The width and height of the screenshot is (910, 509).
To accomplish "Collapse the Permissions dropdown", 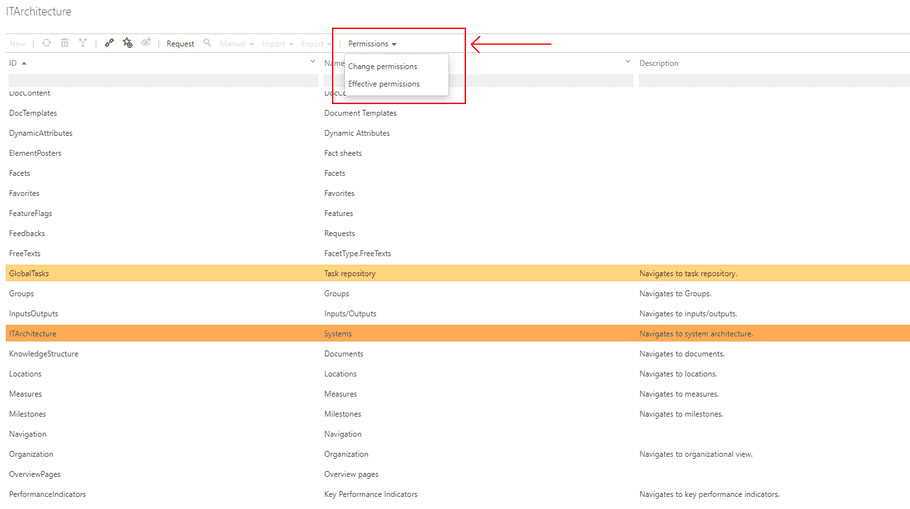I will click(372, 44).
